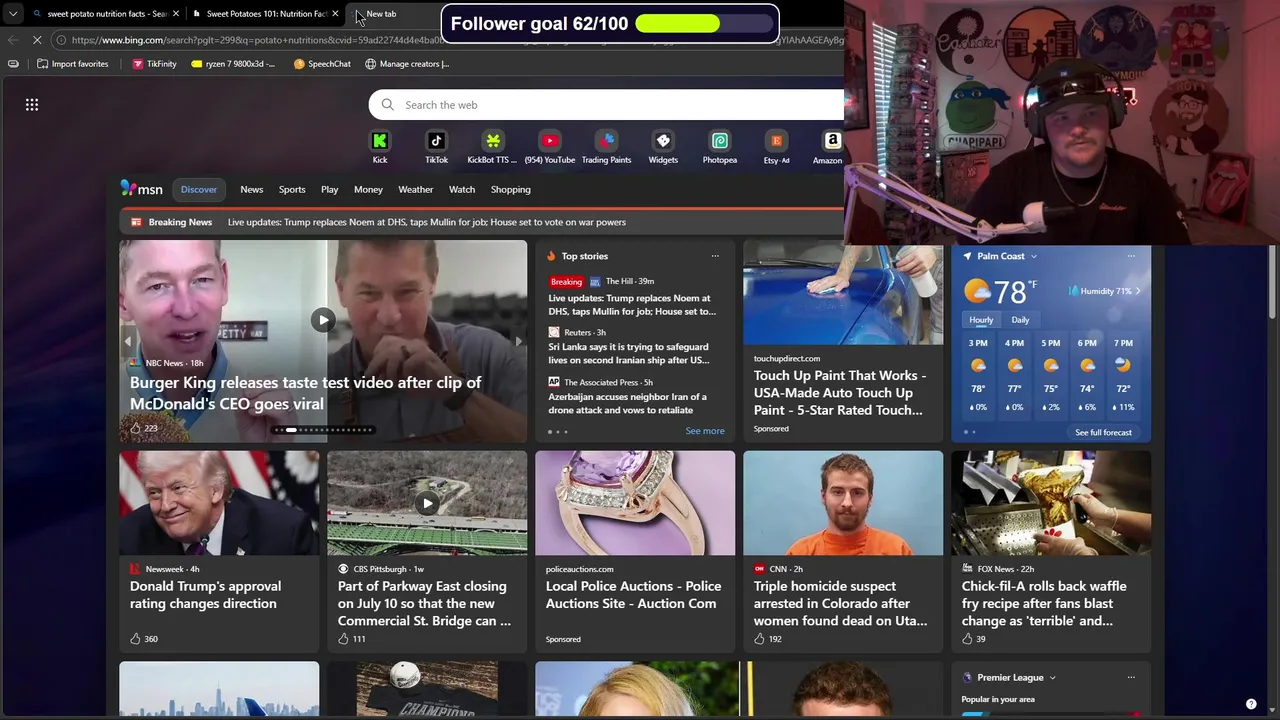
Task: Select the News tab
Action: click(x=251, y=189)
